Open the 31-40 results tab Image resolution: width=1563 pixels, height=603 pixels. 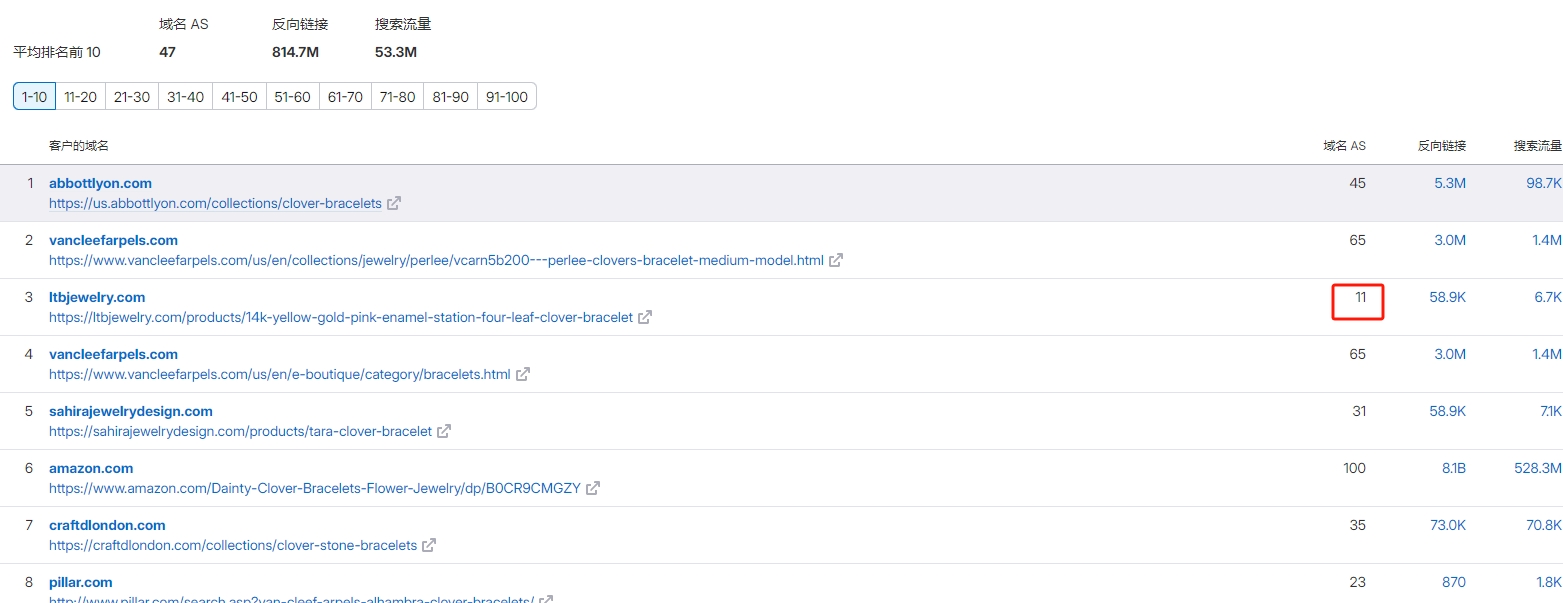point(186,96)
